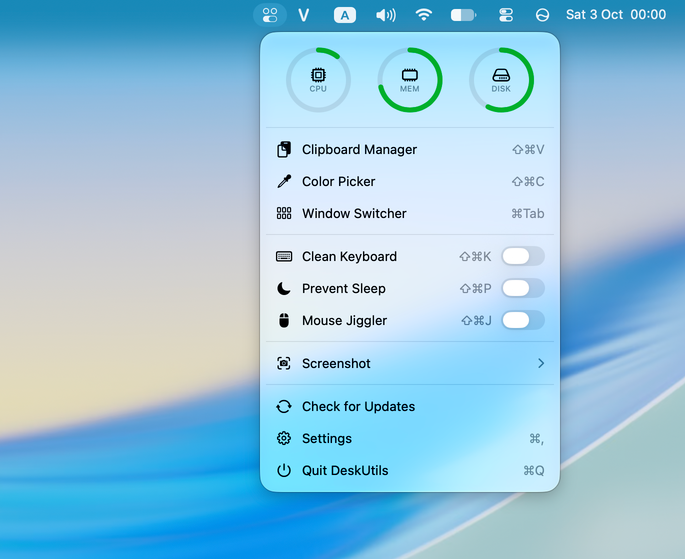Click the V icon in menu bar

pos(304,15)
